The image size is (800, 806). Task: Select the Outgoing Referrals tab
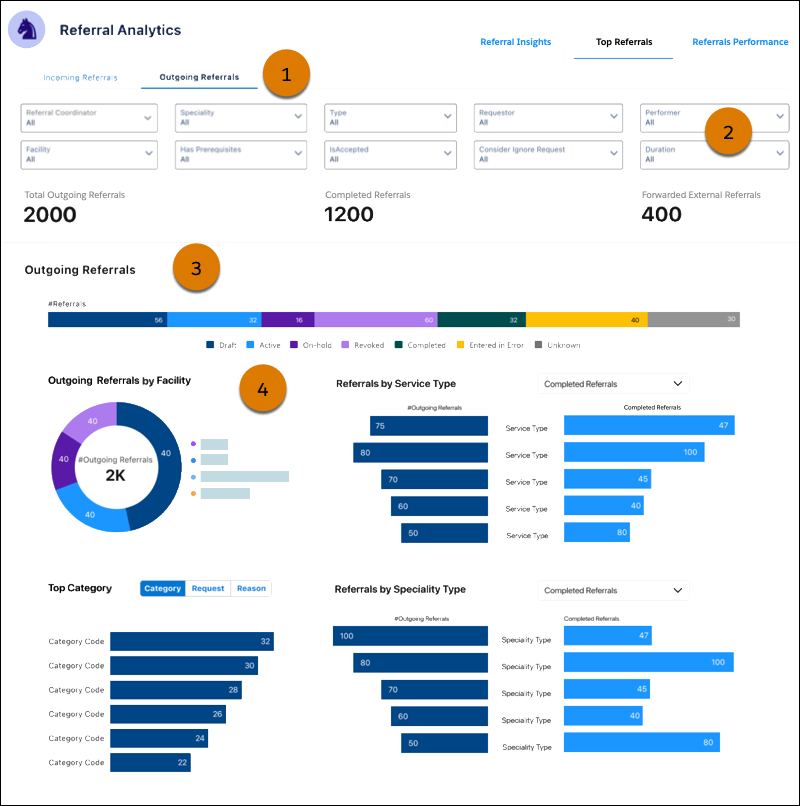[199, 77]
